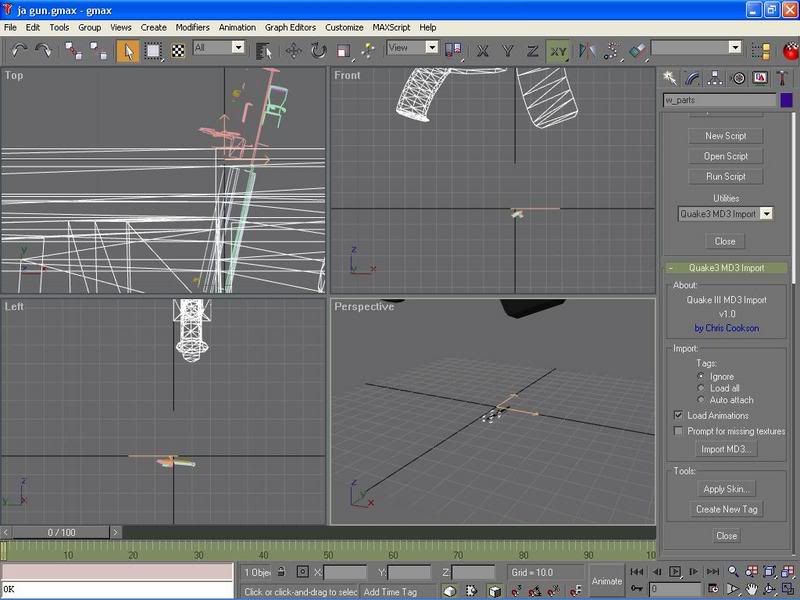Open the Modify command panel tab
Image resolution: width=800 pixels, height=600 pixels.
point(692,78)
